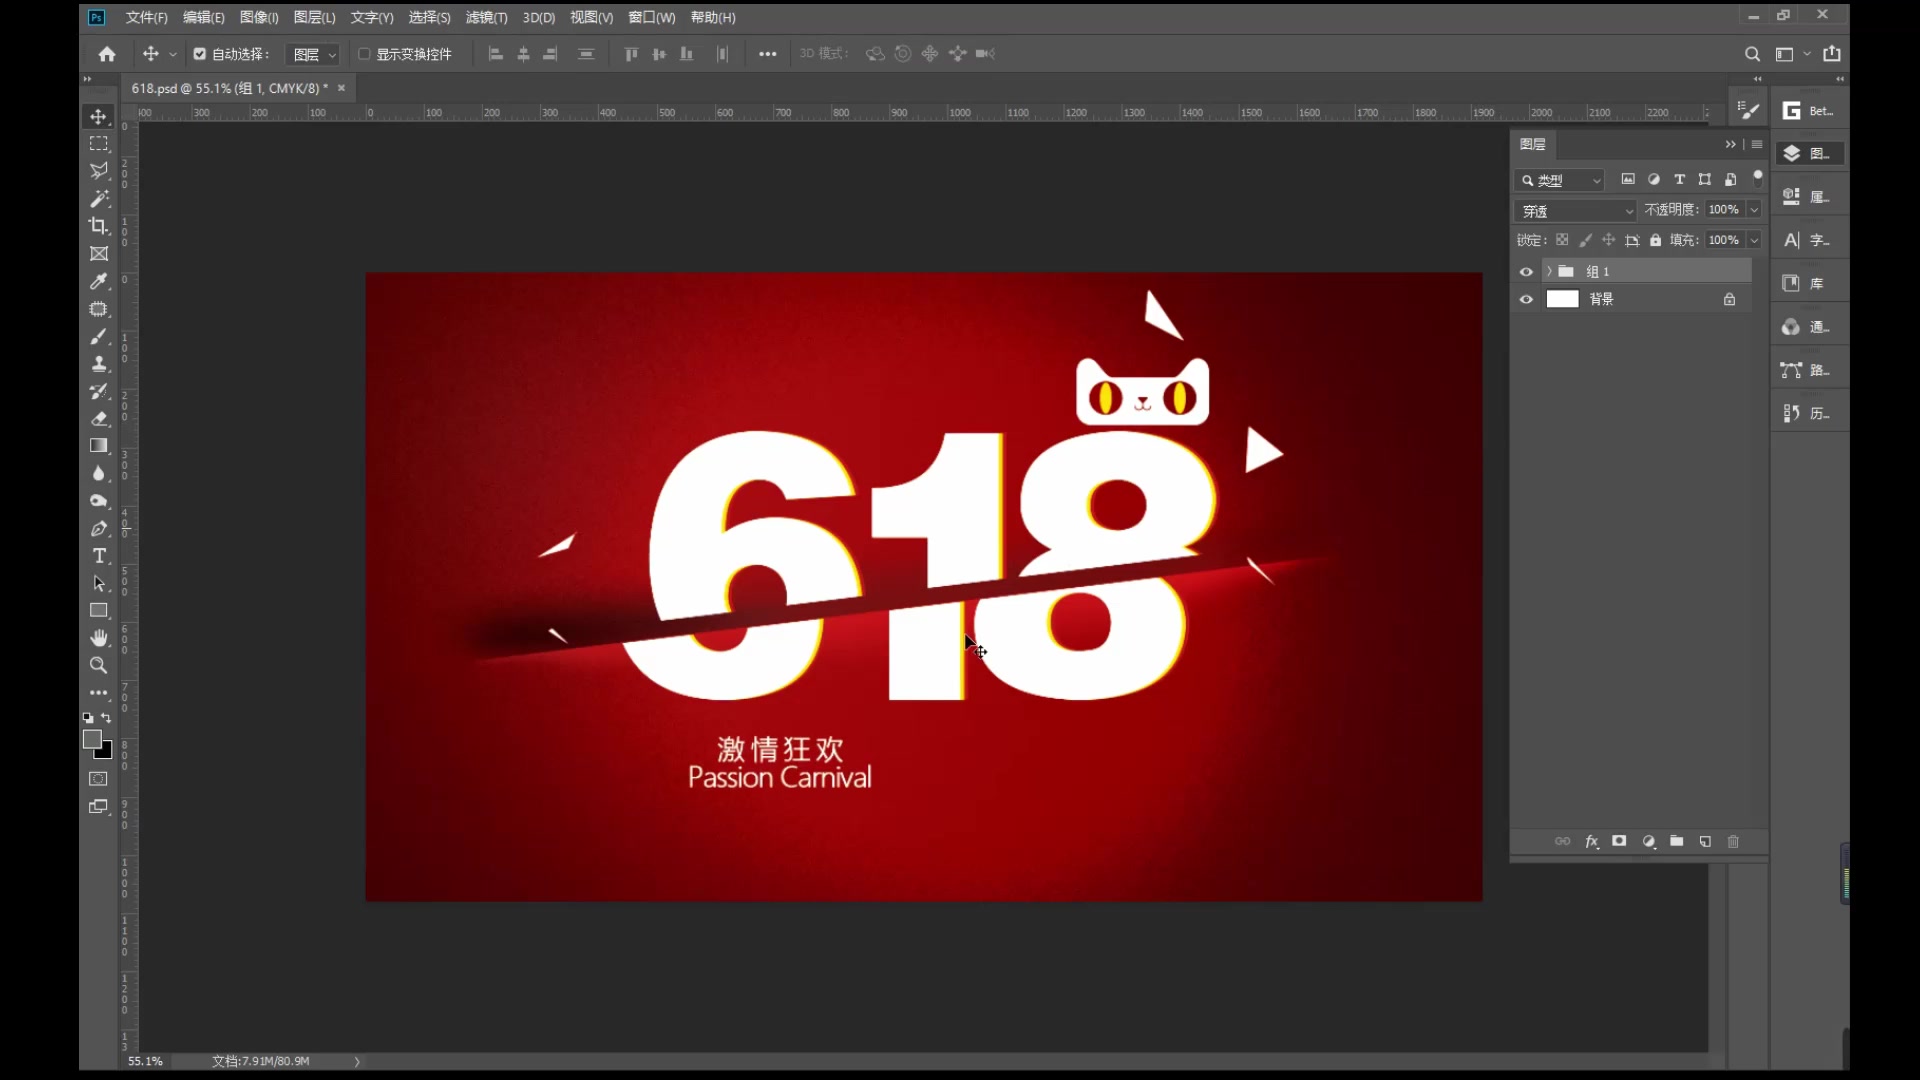
Task: Toggle shape layer filter icon
Action: pos(1705,180)
